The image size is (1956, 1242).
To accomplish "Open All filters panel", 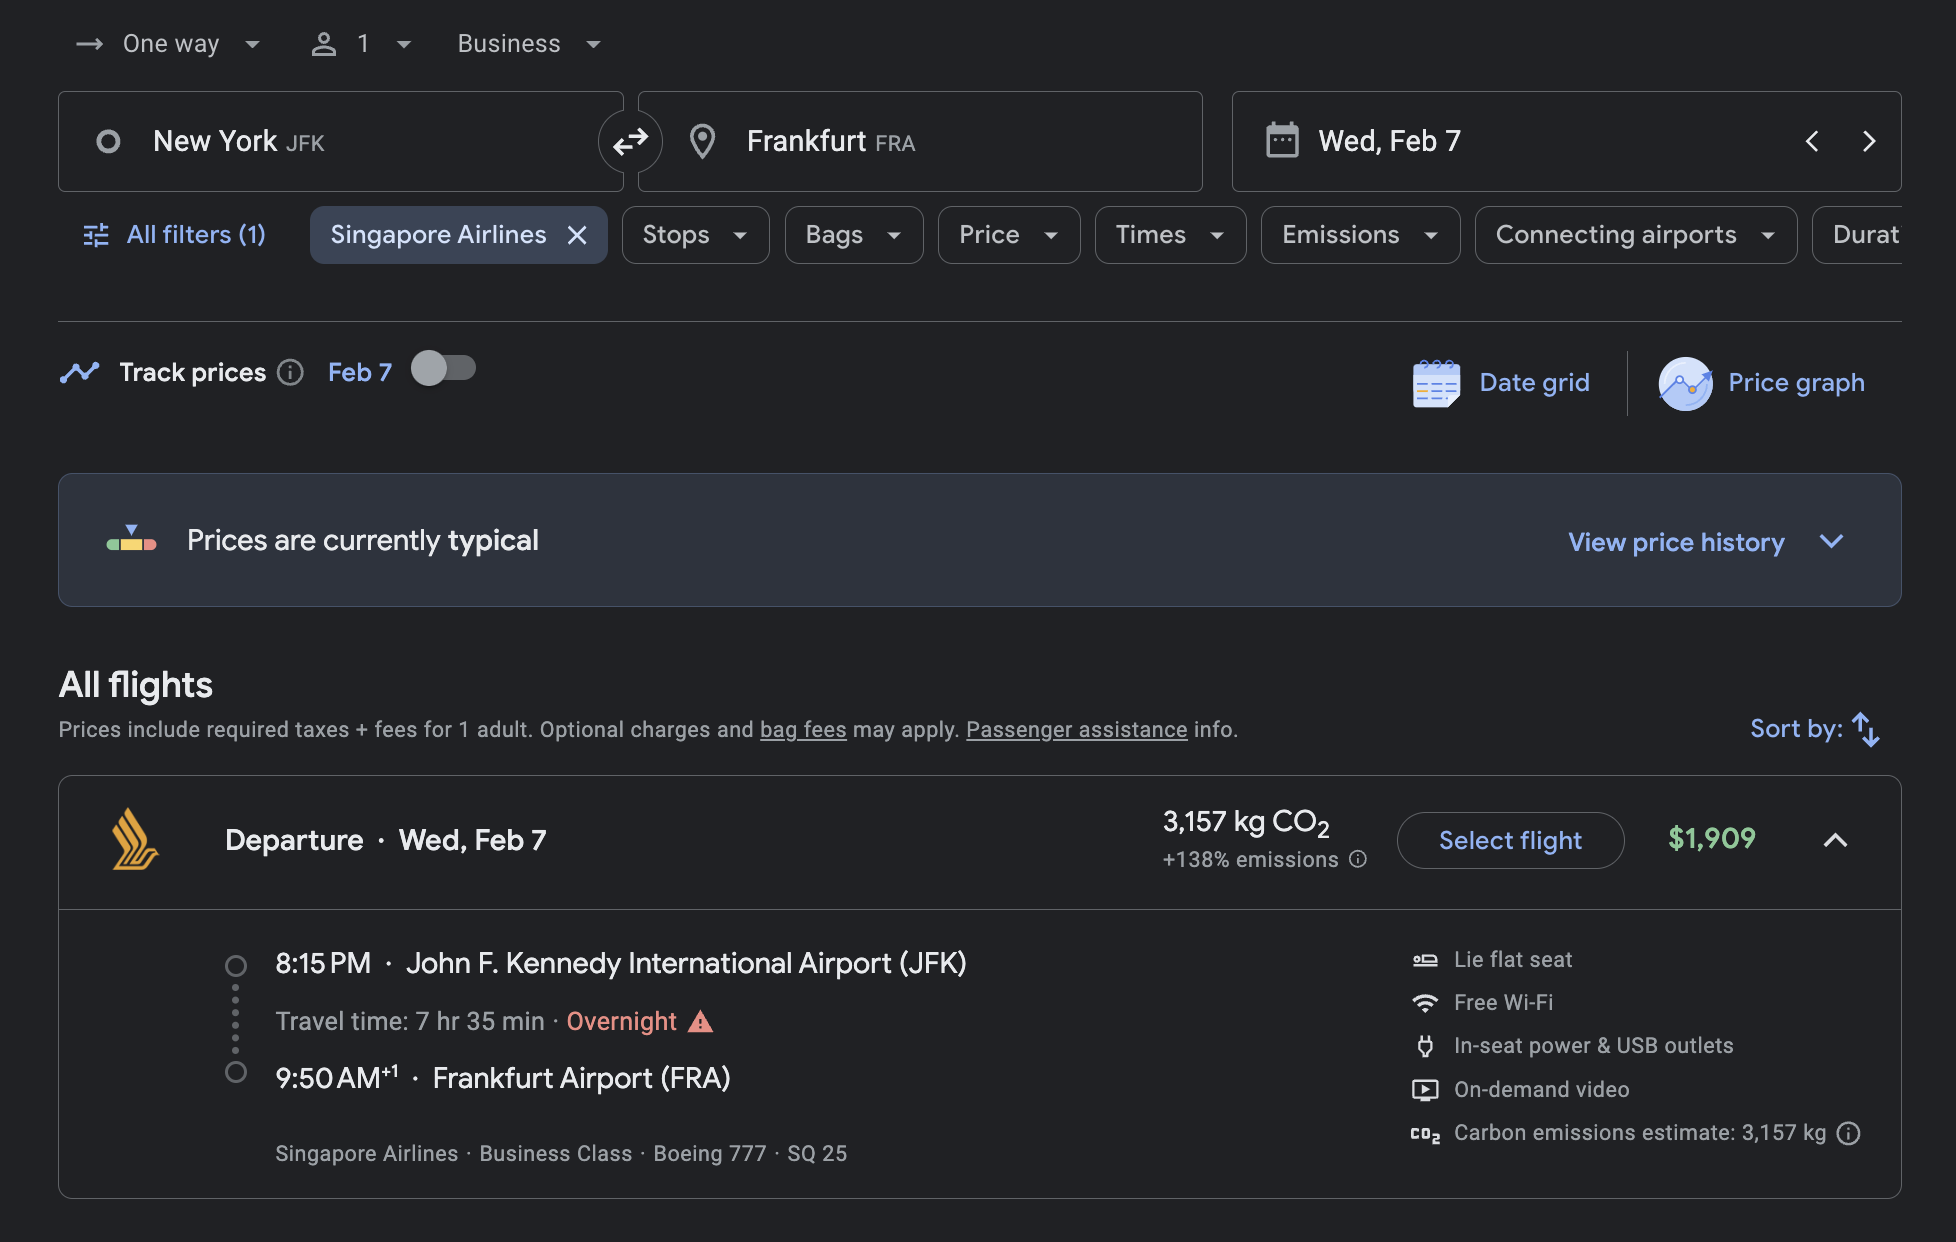I will (174, 235).
